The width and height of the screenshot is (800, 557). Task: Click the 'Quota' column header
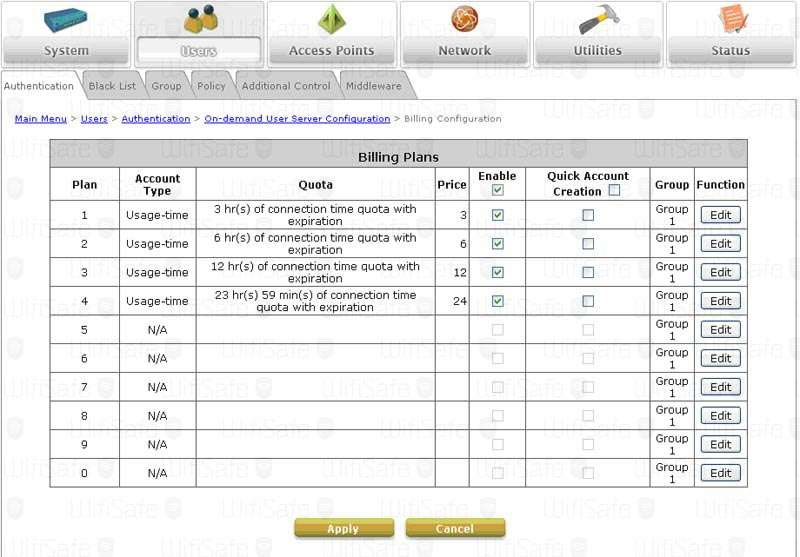tap(315, 185)
